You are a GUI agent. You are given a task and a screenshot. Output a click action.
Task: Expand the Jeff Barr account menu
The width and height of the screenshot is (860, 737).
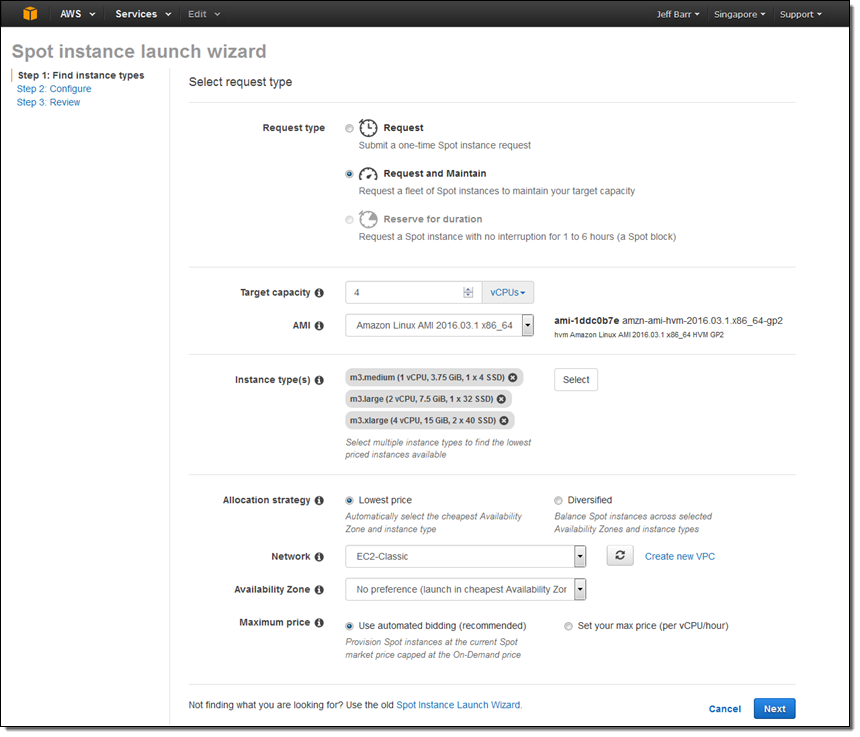tap(678, 14)
